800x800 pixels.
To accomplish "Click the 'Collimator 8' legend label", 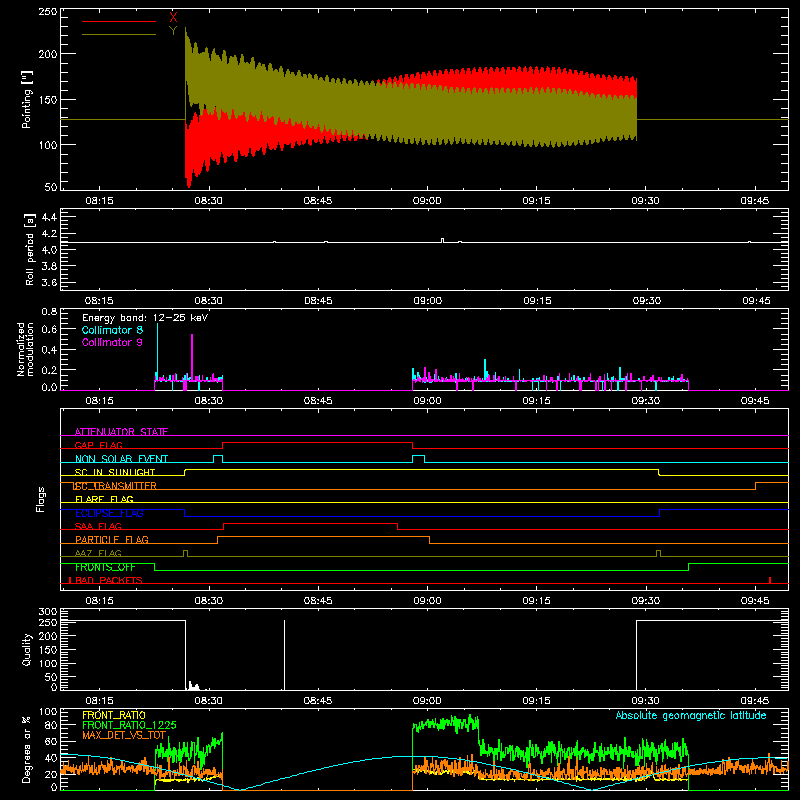I will [112, 330].
